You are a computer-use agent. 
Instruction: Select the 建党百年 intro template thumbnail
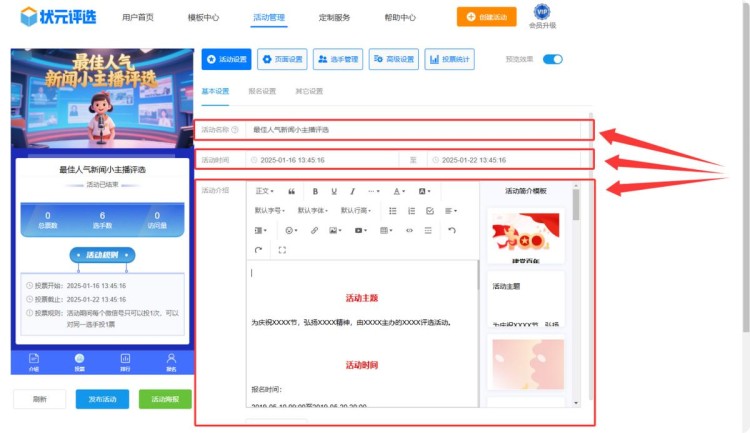(x=525, y=238)
